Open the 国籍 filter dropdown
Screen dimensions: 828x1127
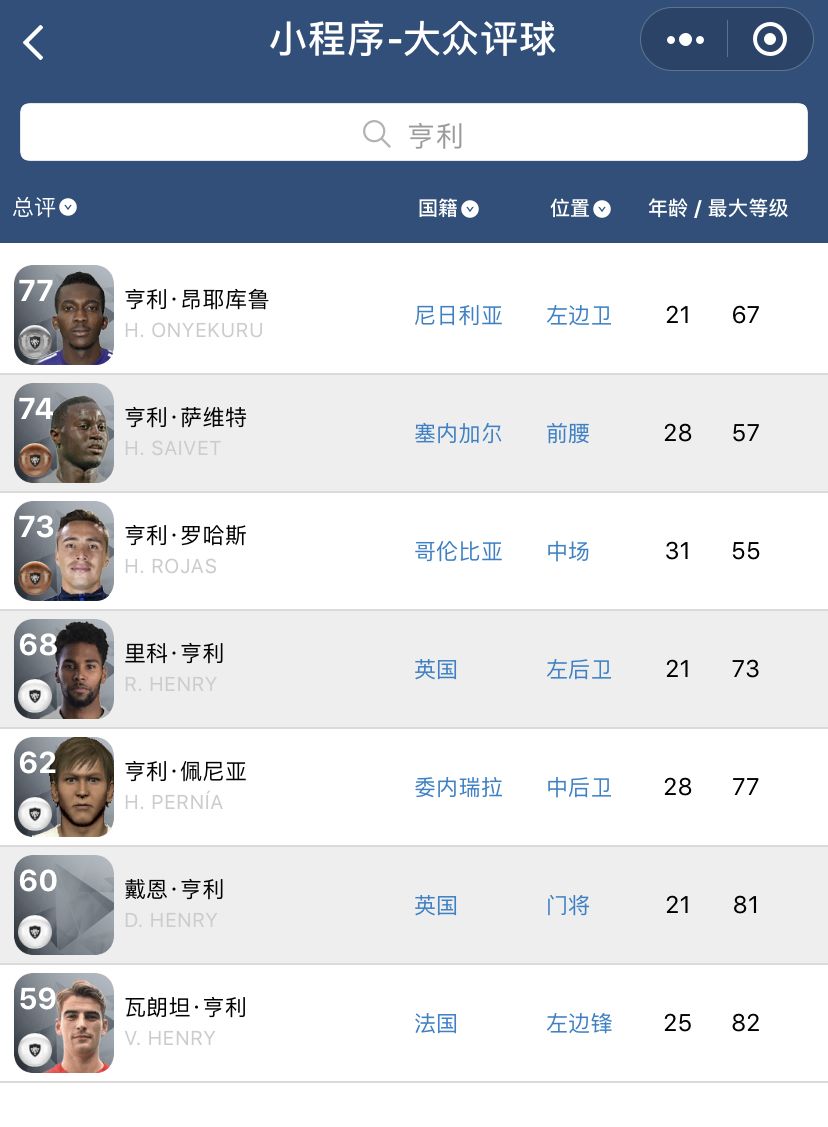click(x=448, y=208)
